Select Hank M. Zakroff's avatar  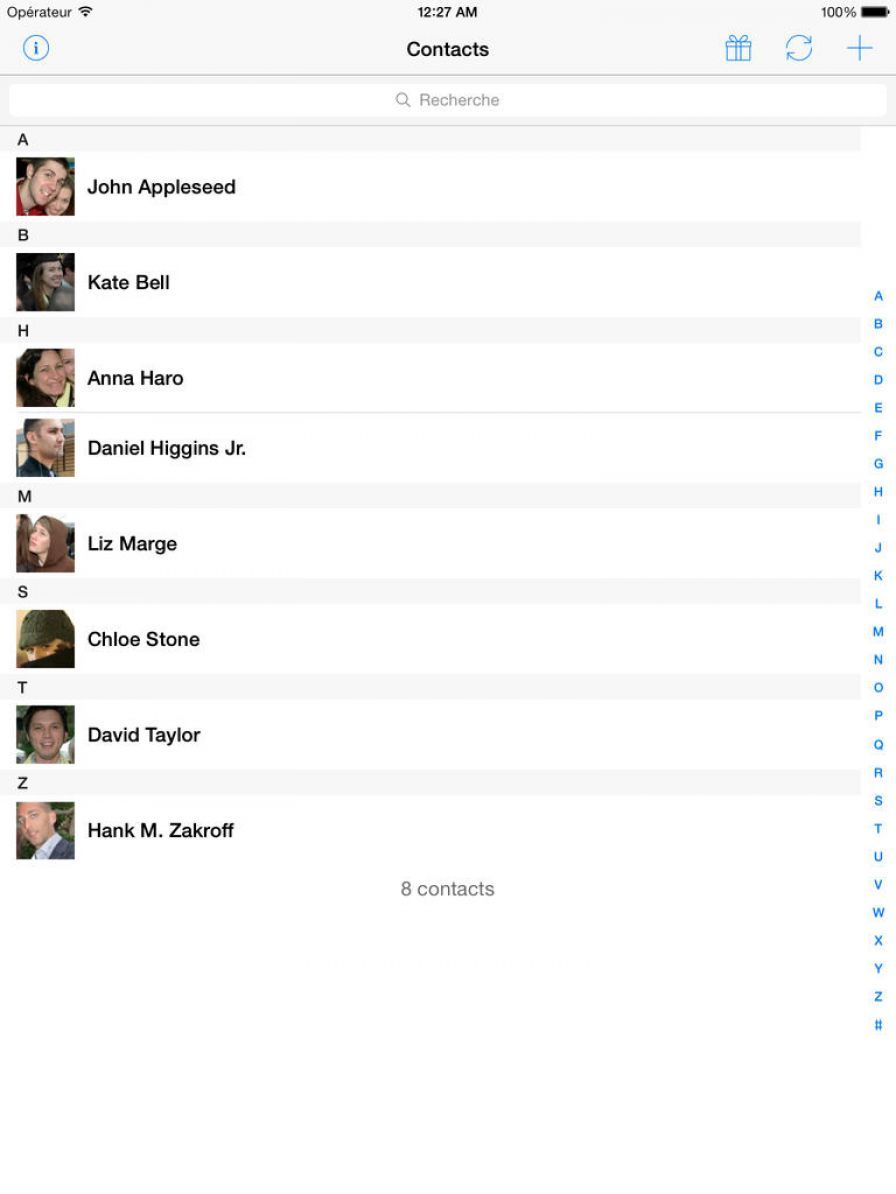pos(46,831)
